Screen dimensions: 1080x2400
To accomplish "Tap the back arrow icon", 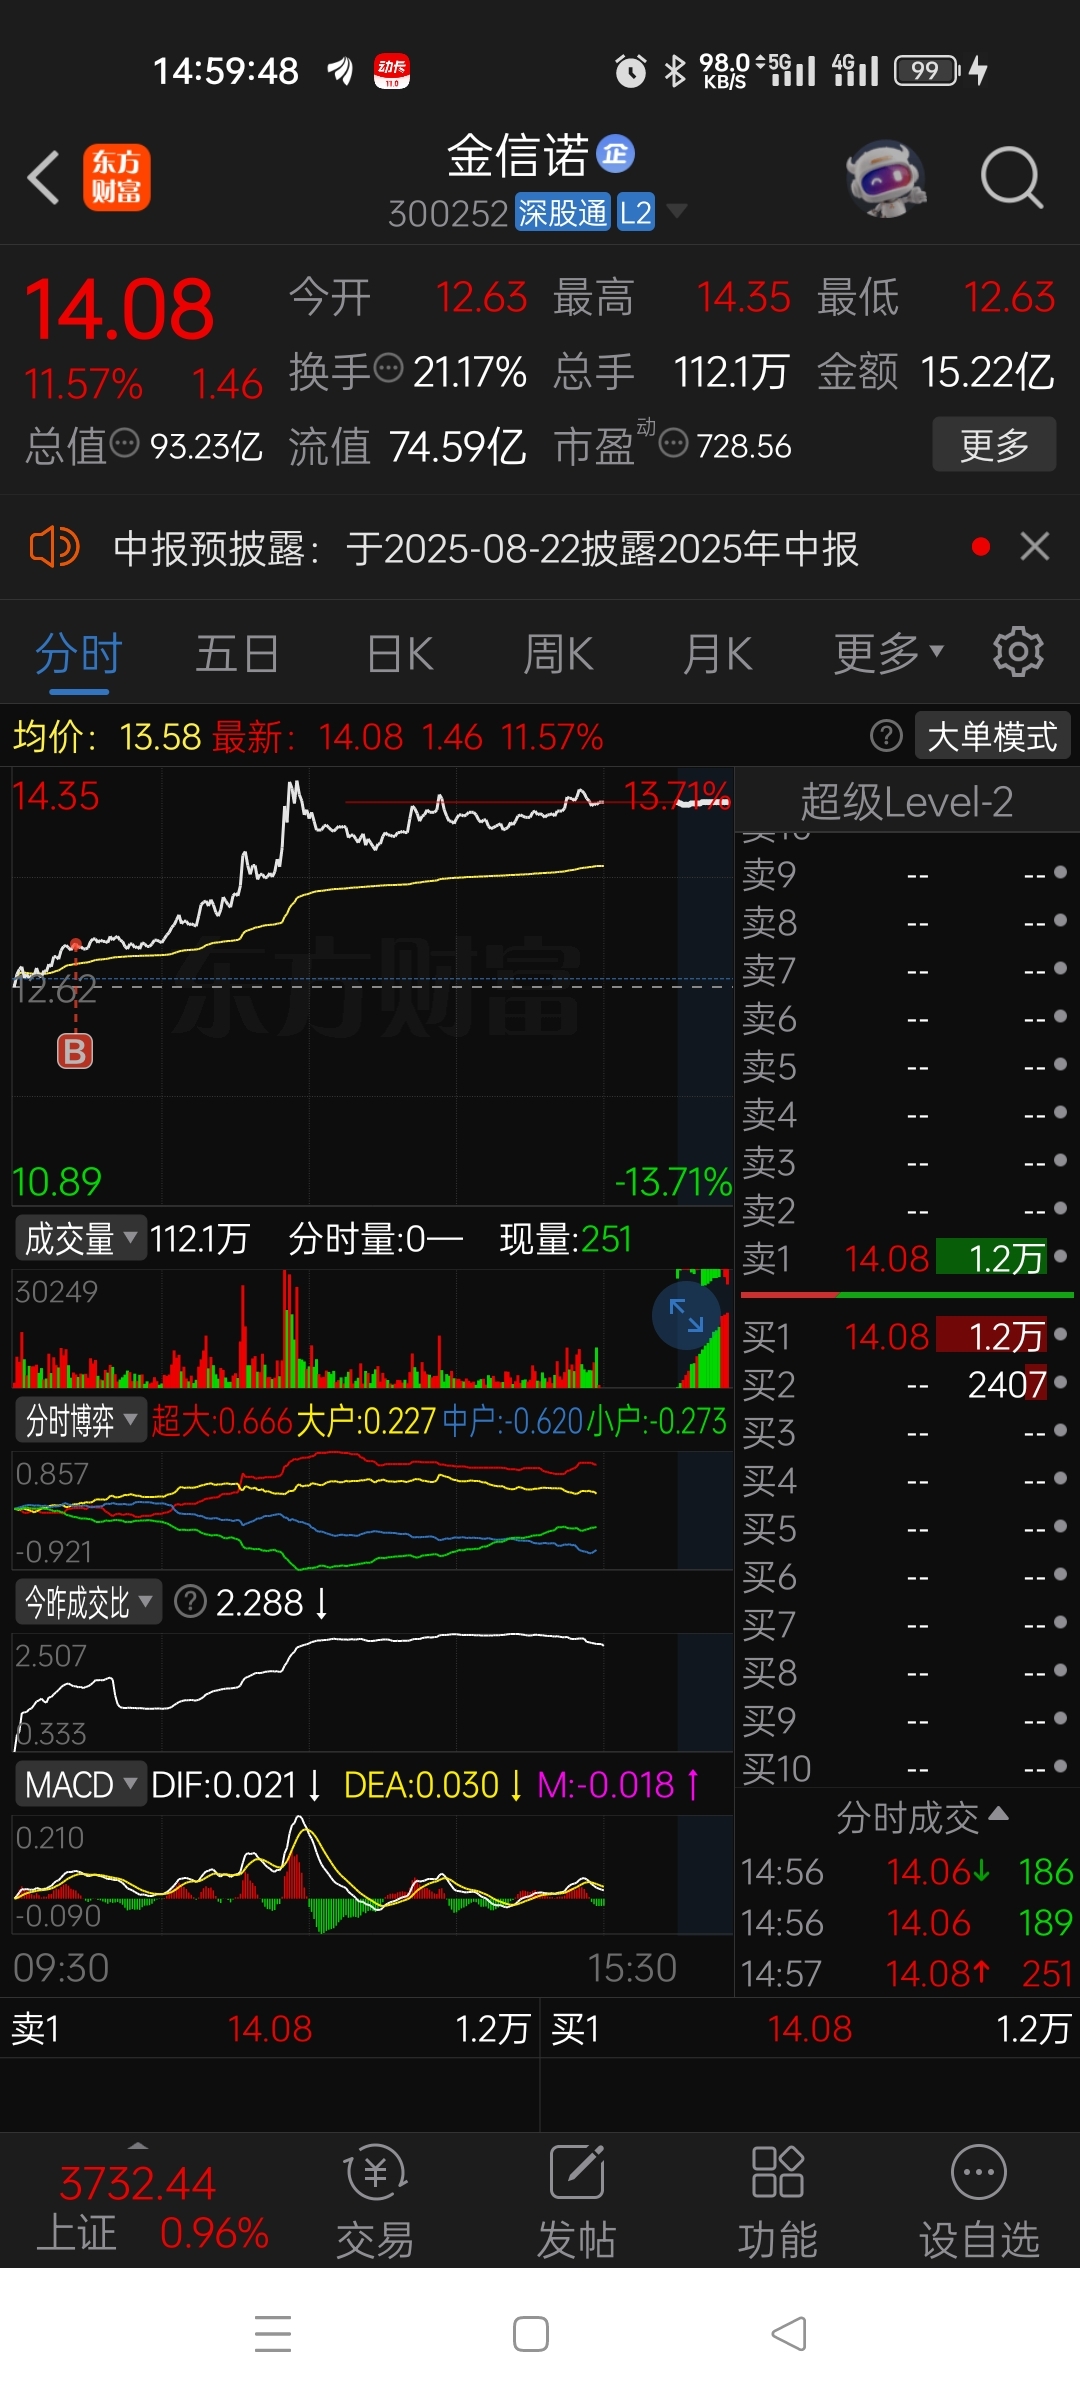I will click(x=43, y=178).
